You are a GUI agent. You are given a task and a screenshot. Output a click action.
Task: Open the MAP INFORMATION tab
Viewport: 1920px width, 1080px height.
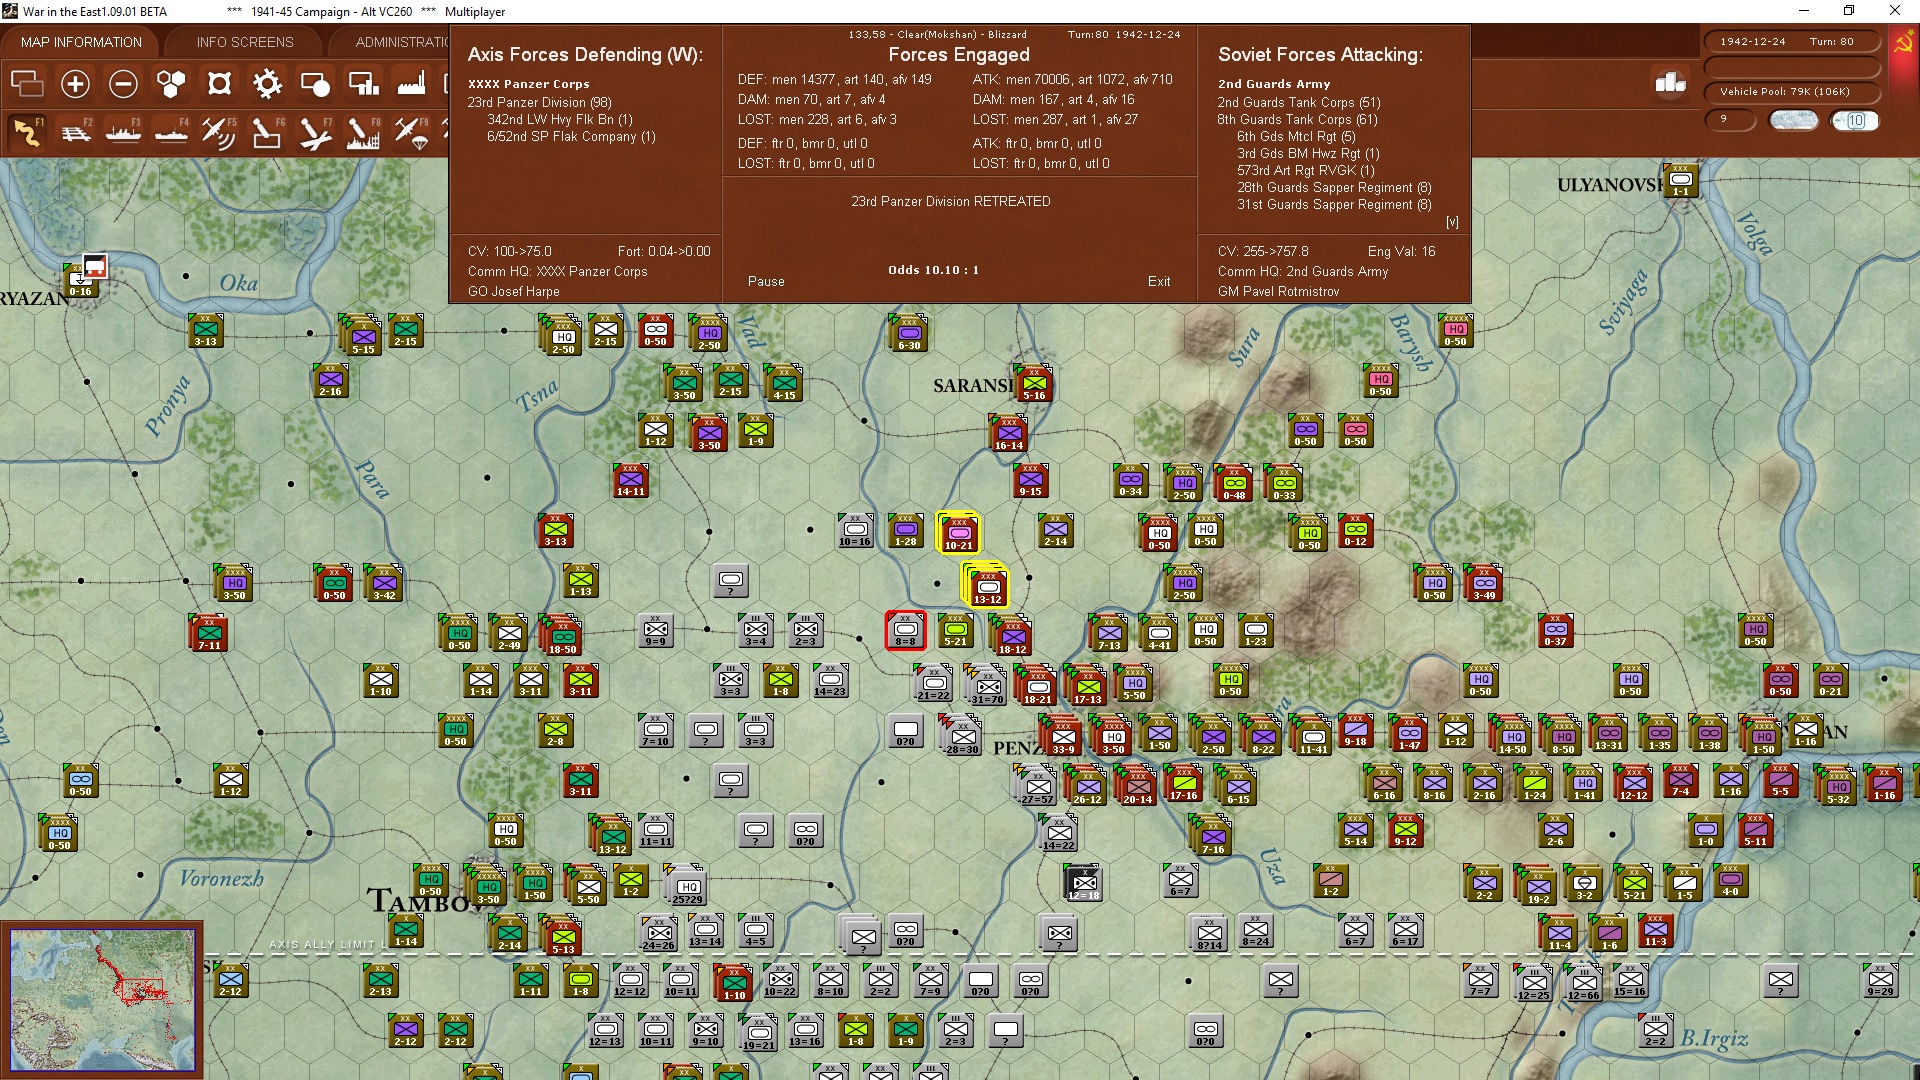click(x=81, y=42)
